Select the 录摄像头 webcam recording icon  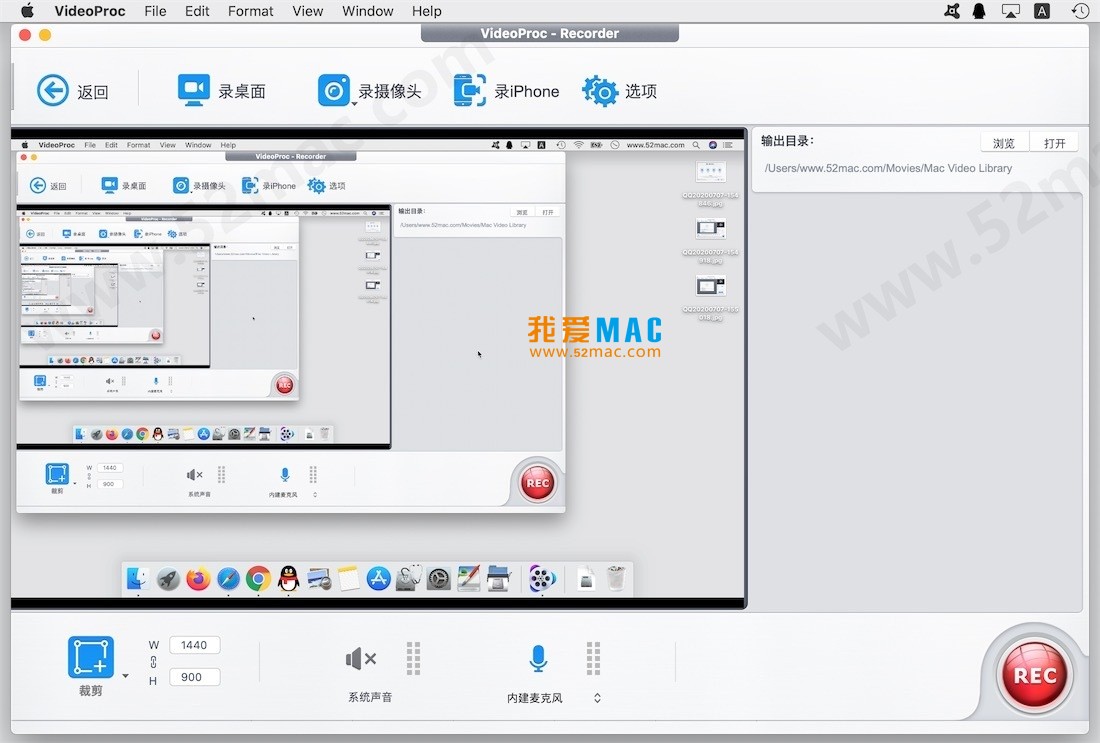pyautogui.click(x=333, y=91)
